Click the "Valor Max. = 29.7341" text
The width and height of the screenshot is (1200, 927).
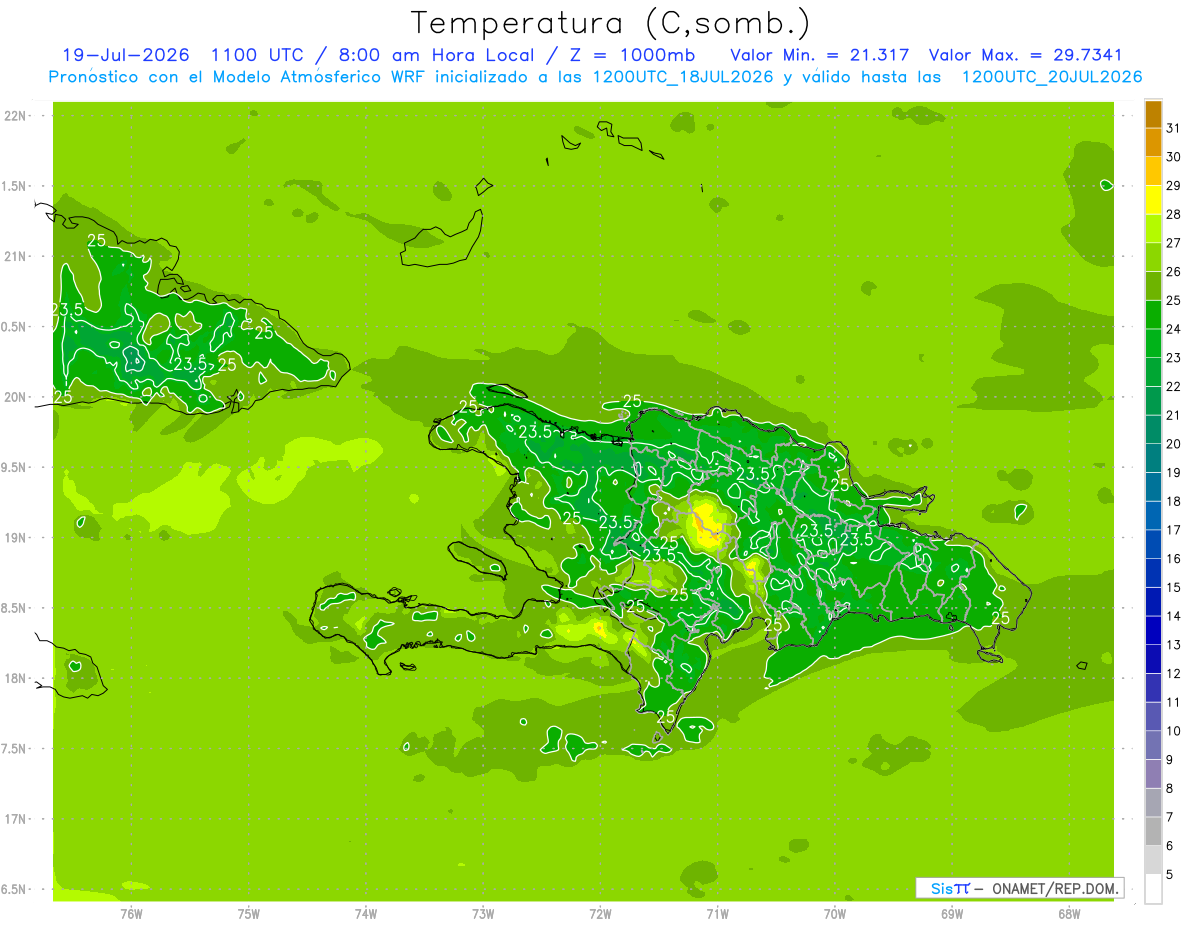(x=1035, y=55)
